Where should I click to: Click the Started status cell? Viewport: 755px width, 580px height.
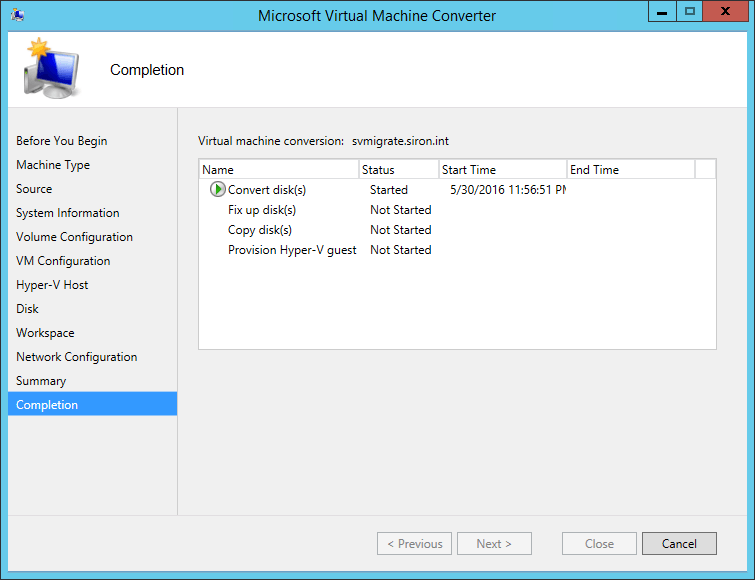[x=389, y=190]
